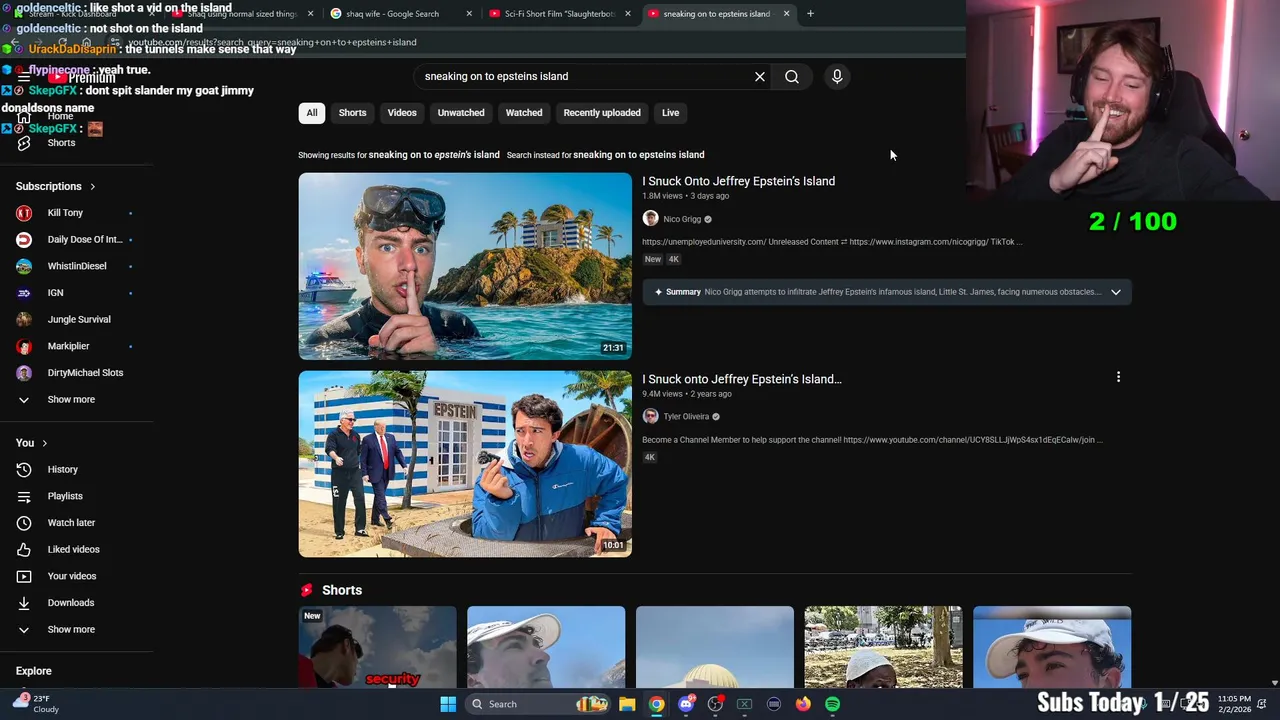The width and height of the screenshot is (1280, 720).
Task: Open more options for Tyler Oliveira video
Action: point(1118,377)
